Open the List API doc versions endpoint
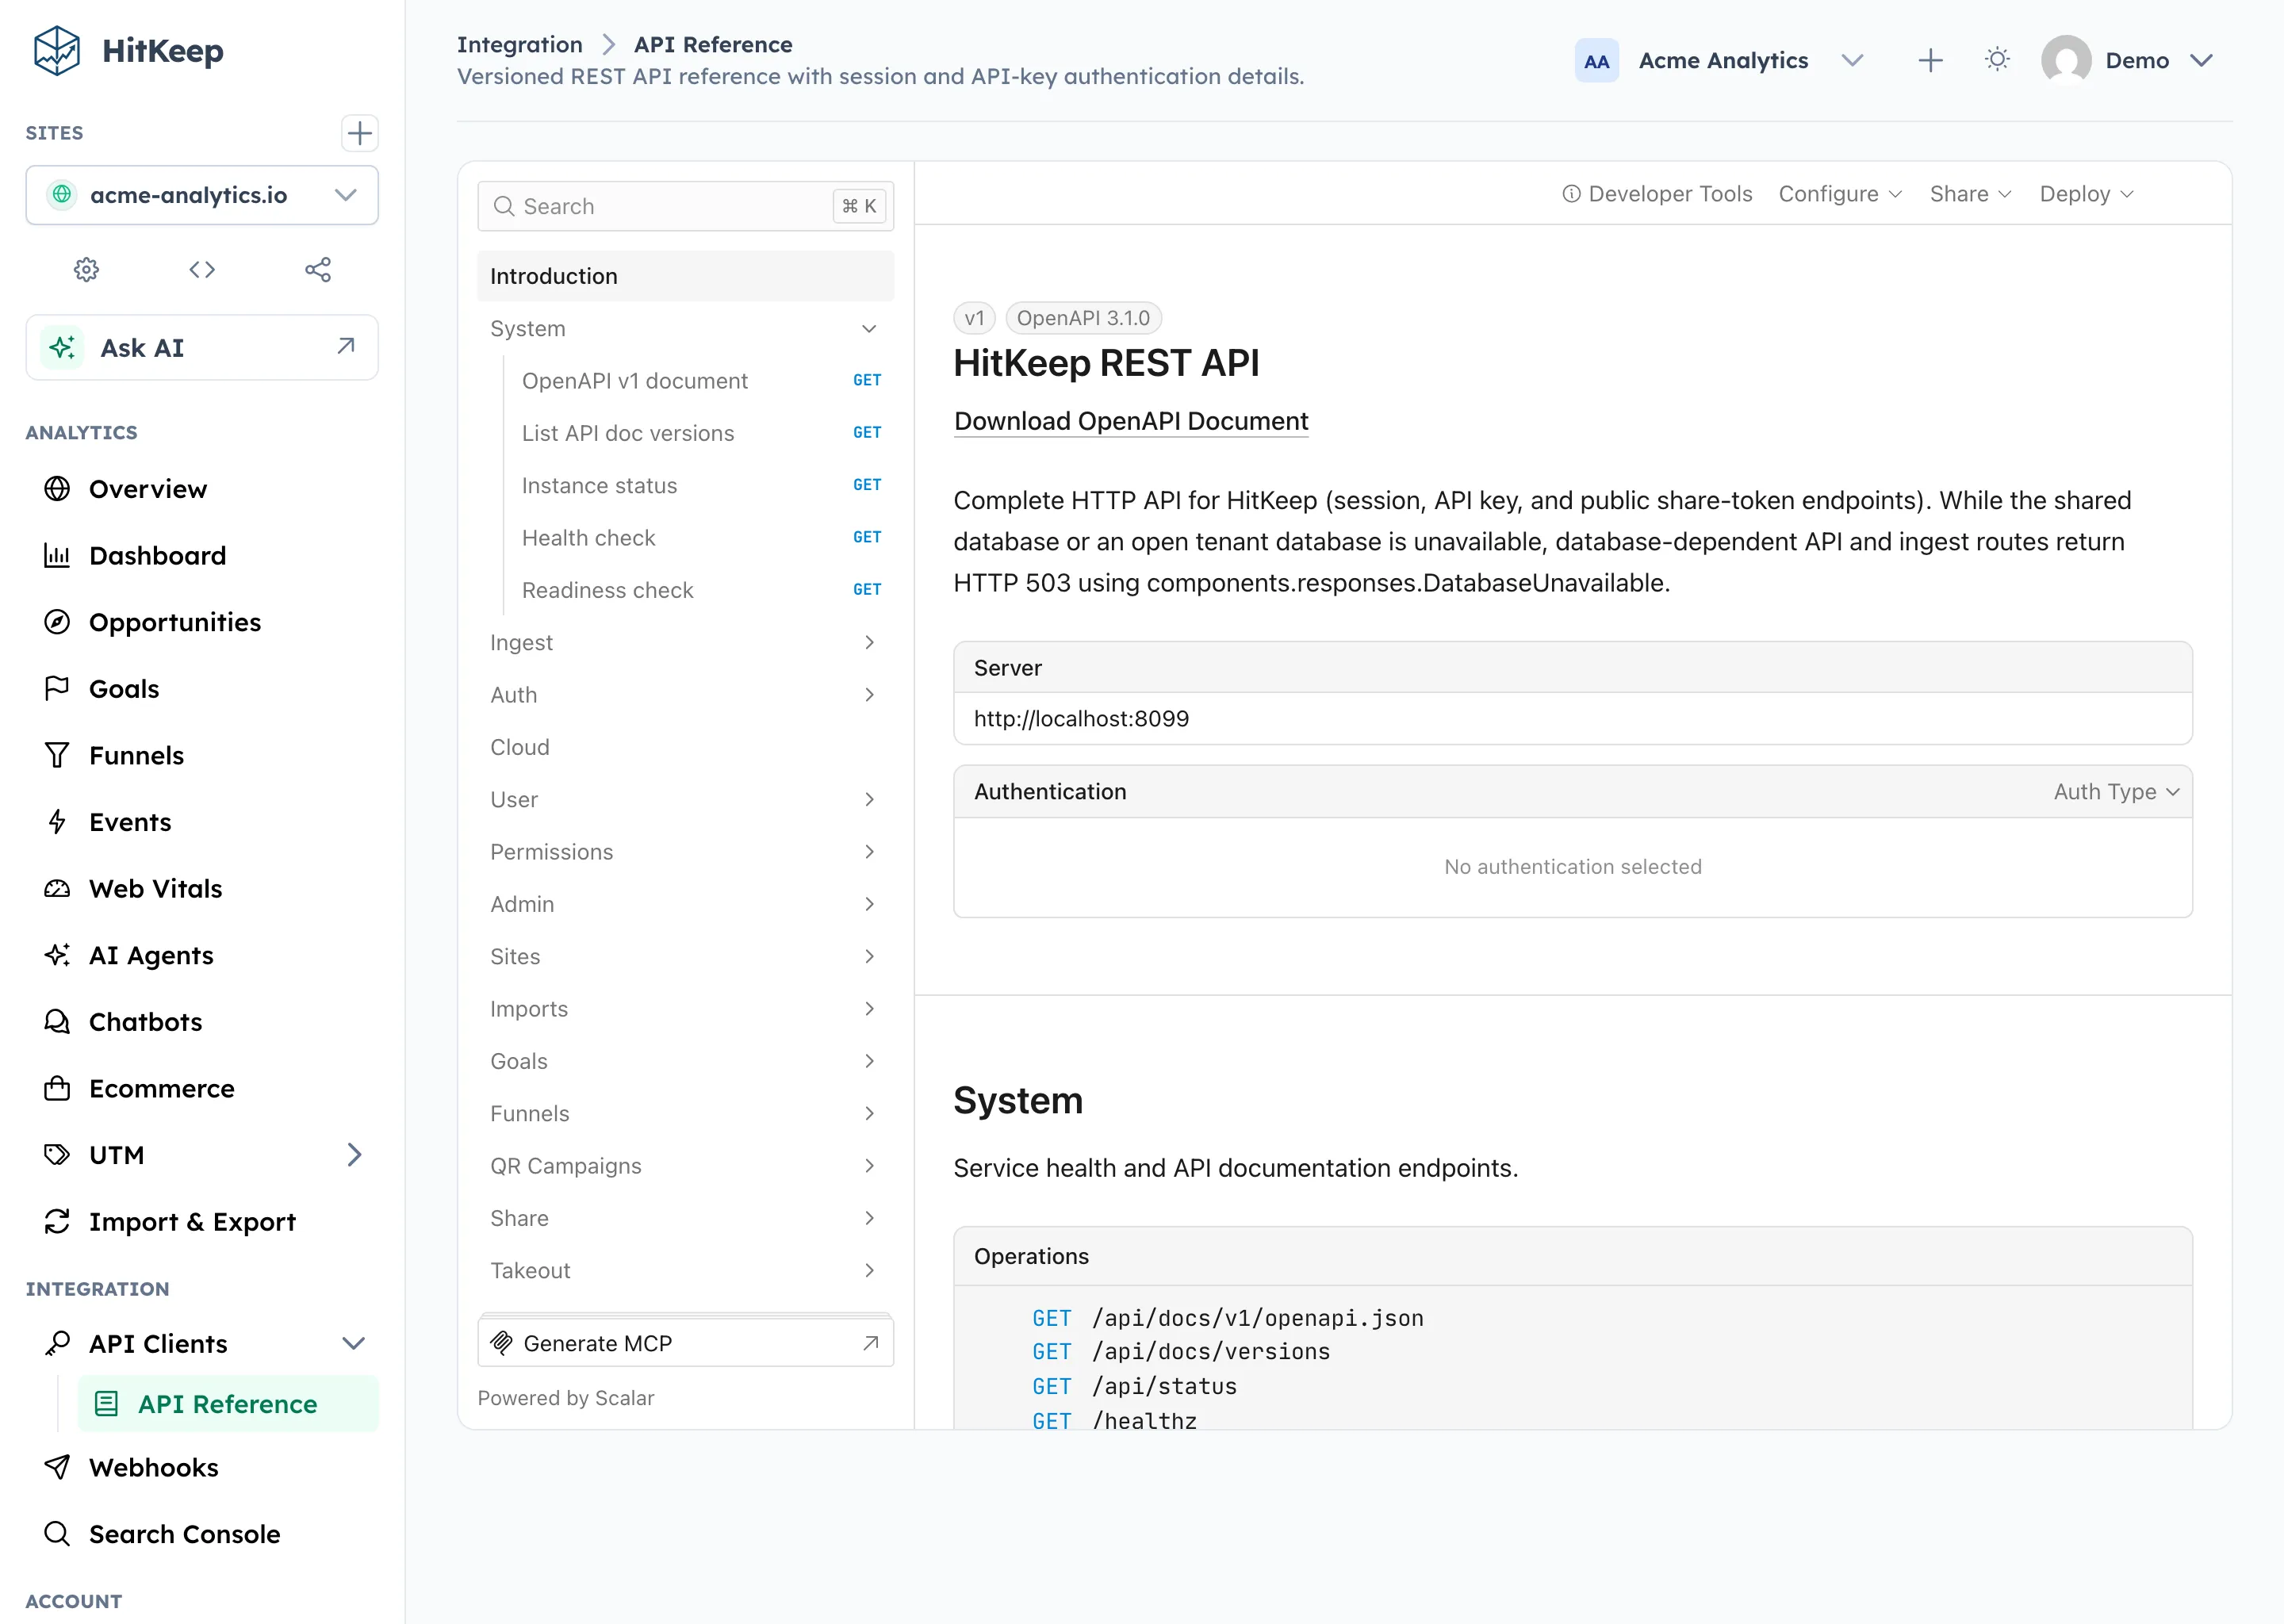Image resolution: width=2284 pixels, height=1624 pixels. pos(700,433)
